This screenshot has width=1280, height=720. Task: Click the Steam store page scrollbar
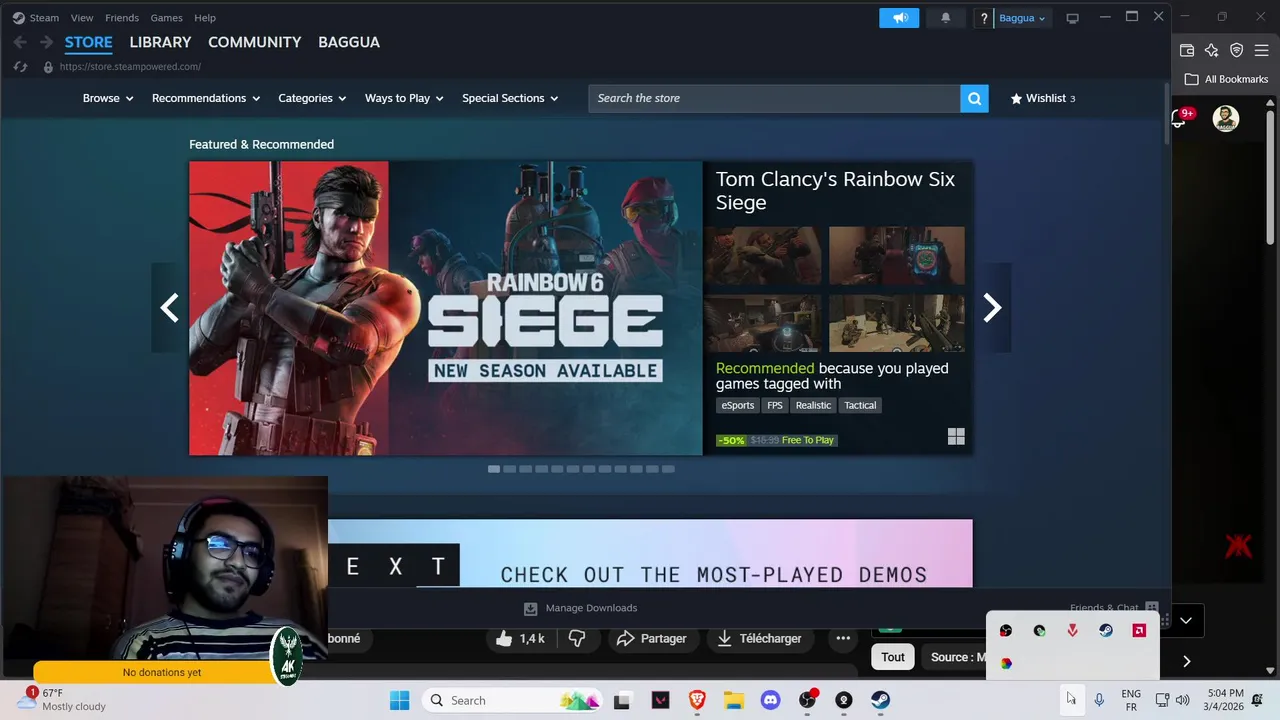pos(1166,112)
